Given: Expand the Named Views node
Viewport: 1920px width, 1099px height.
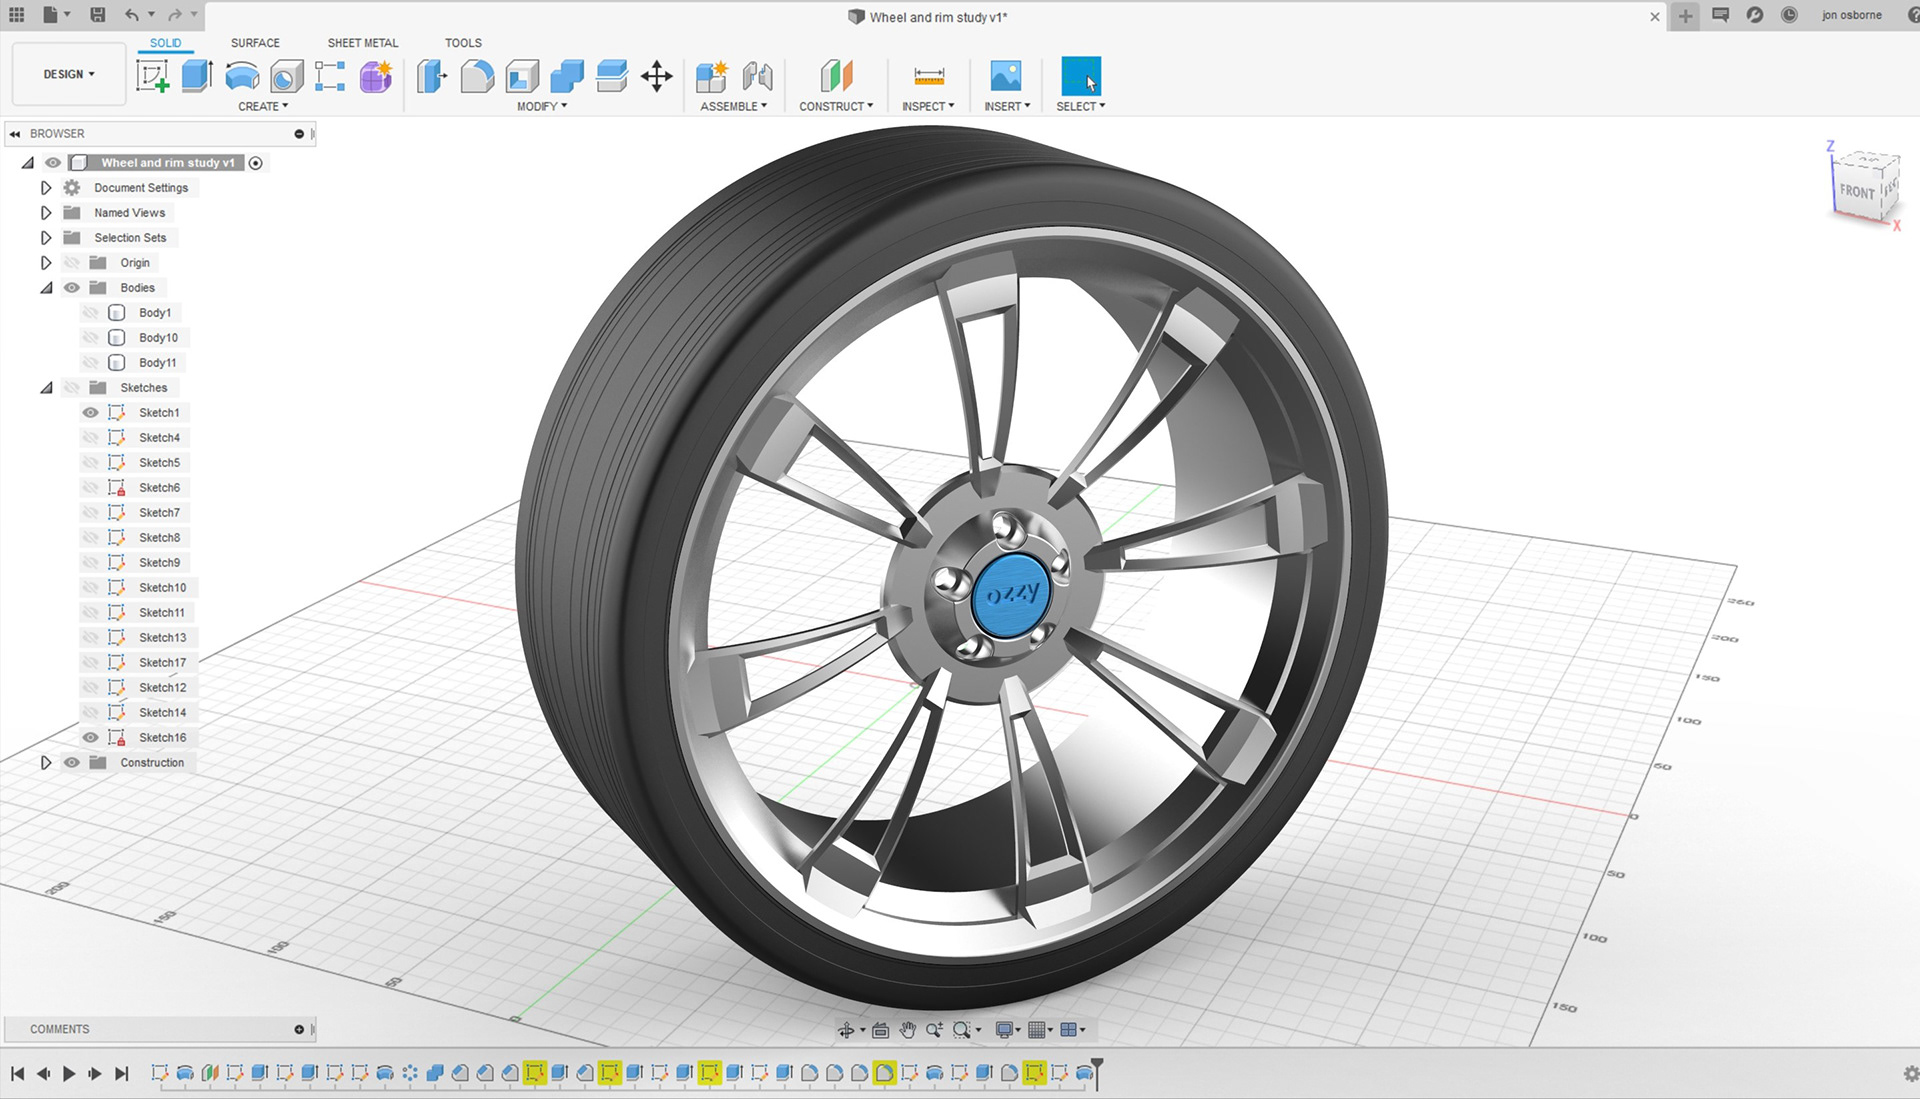Looking at the screenshot, I should 46,213.
